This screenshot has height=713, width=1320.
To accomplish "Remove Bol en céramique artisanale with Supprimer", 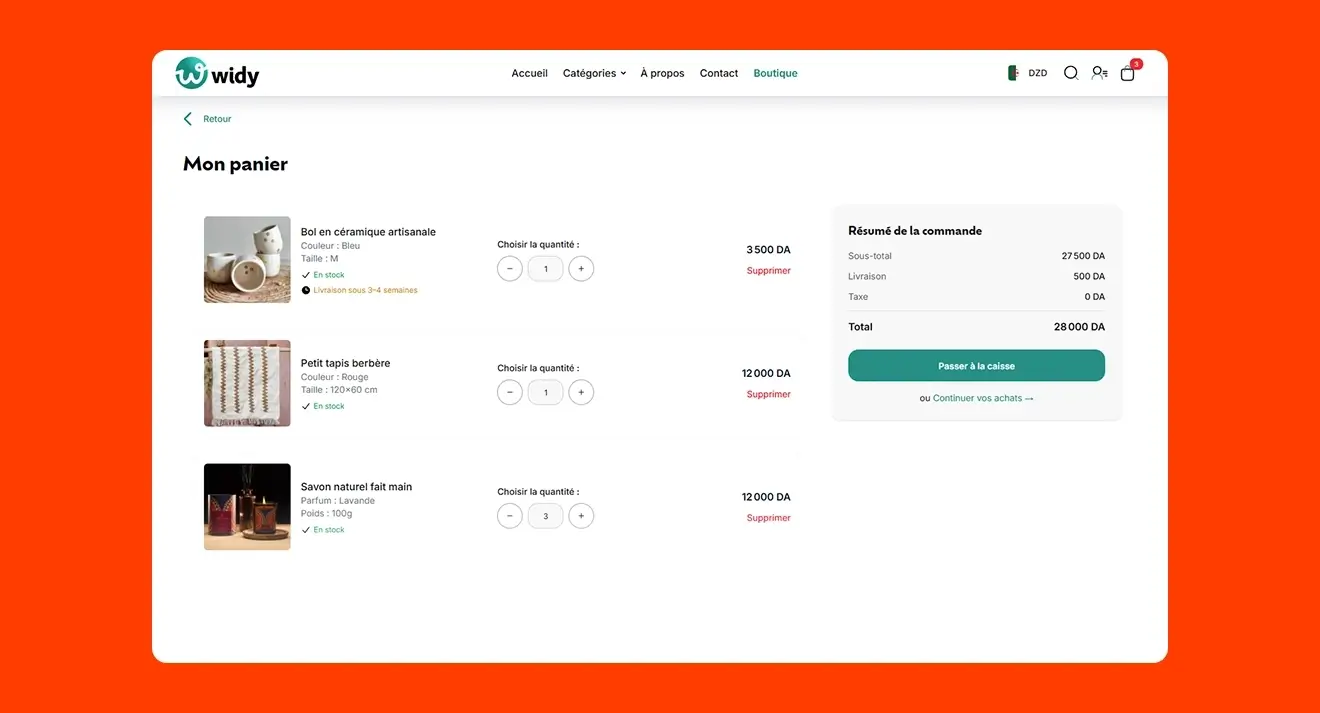I will [768, 271].
